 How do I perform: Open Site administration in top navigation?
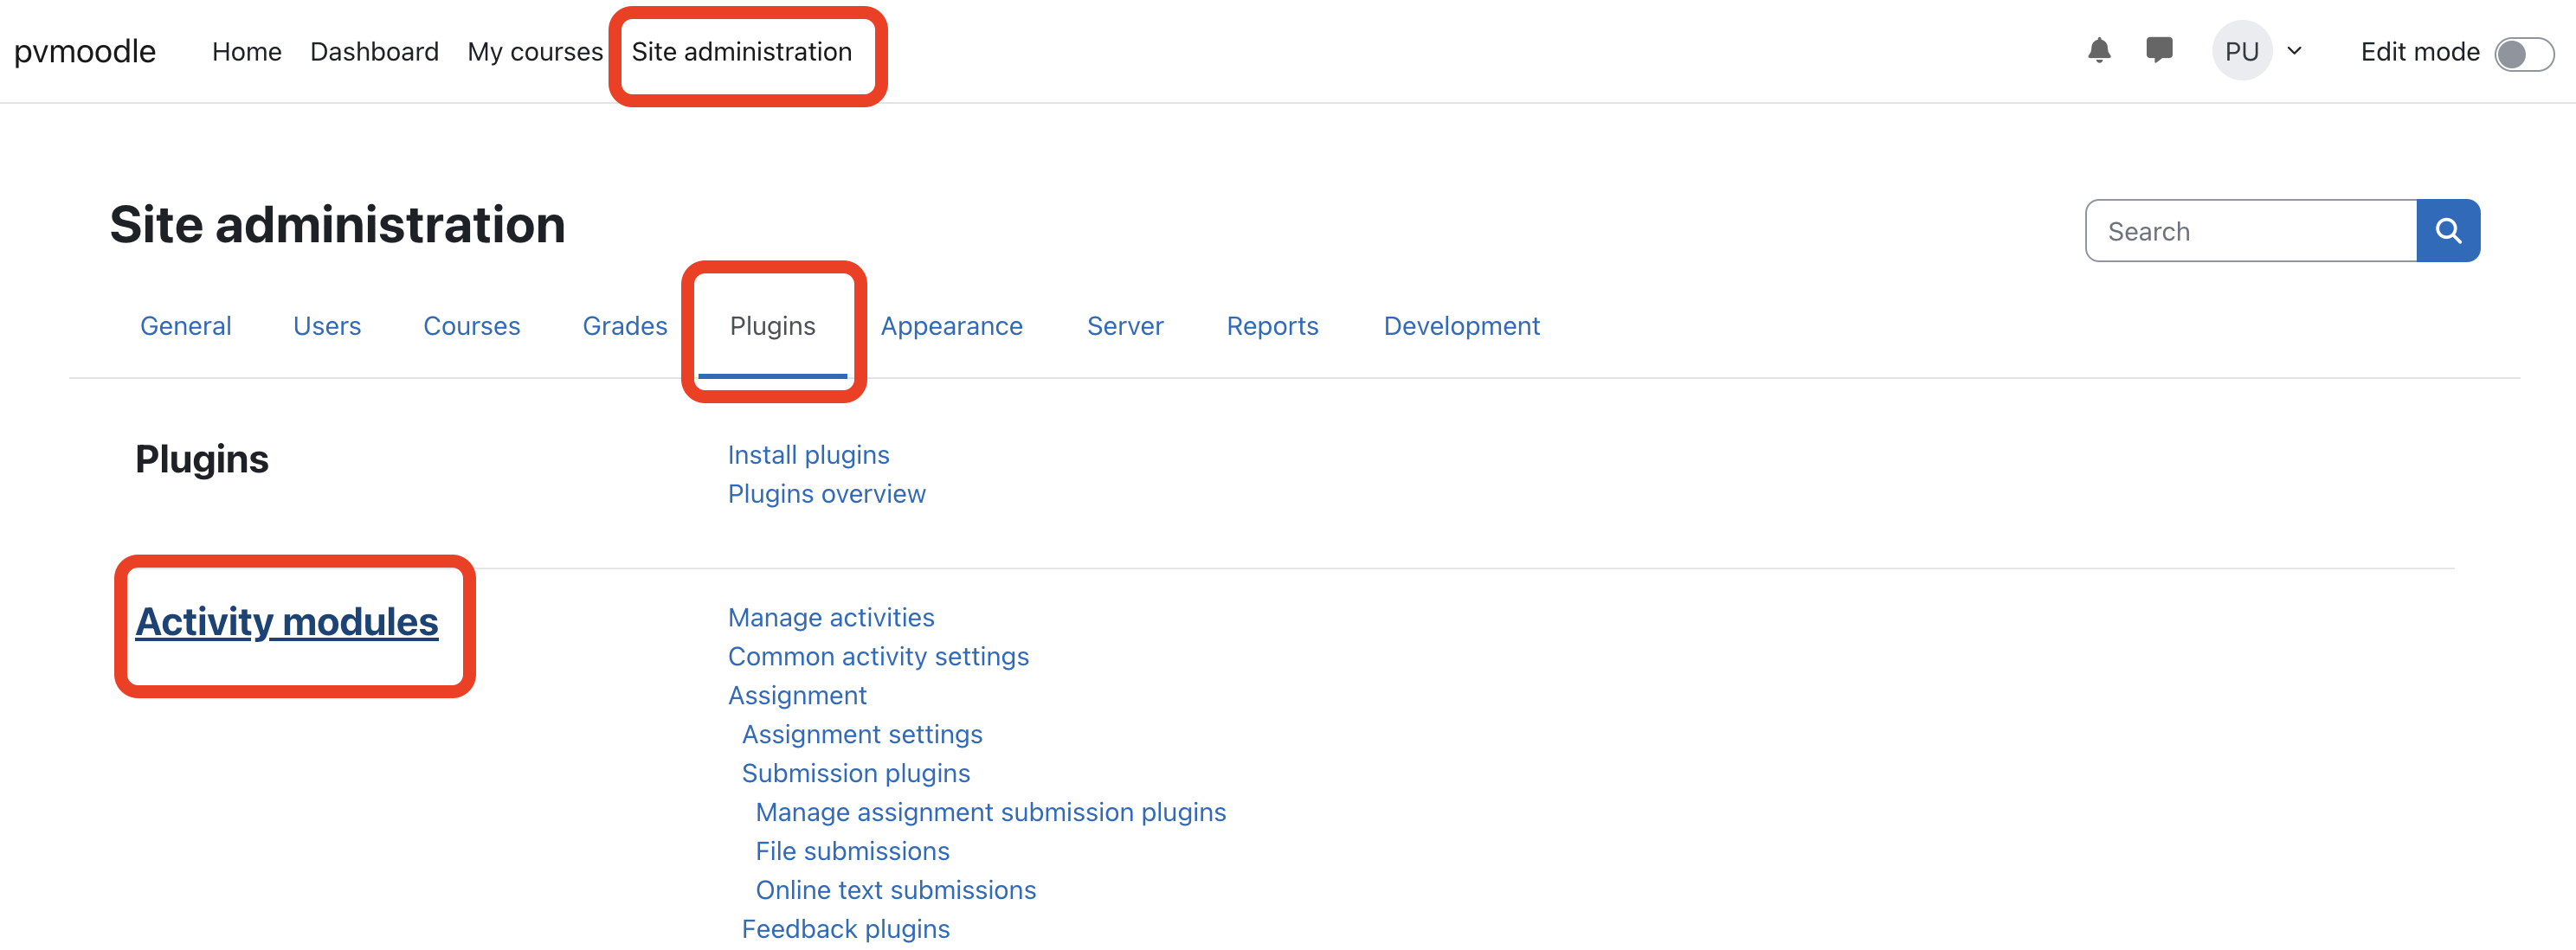[x=741, y=52]
